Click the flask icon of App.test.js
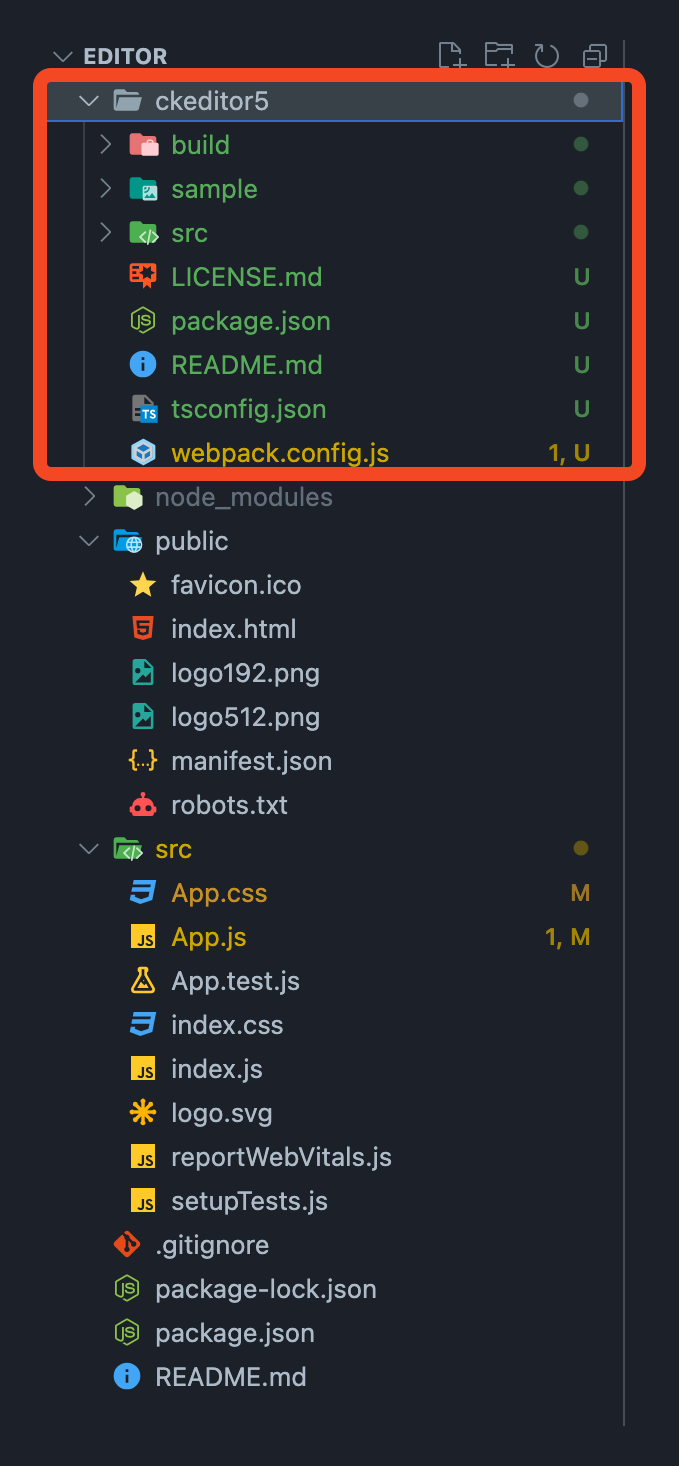 pyautogui.click(x=143, y=981)
